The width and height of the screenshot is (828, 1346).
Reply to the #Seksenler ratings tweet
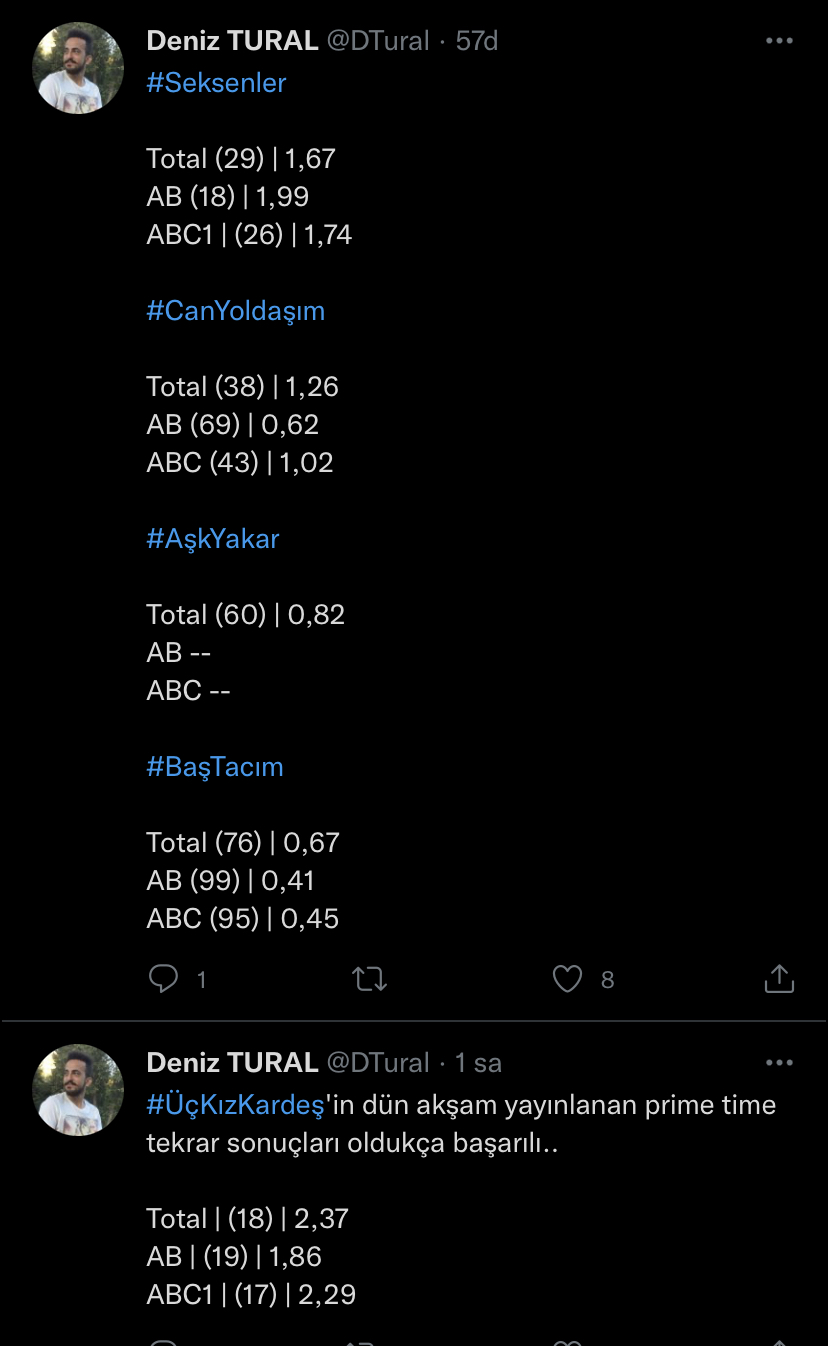(163, 979)
